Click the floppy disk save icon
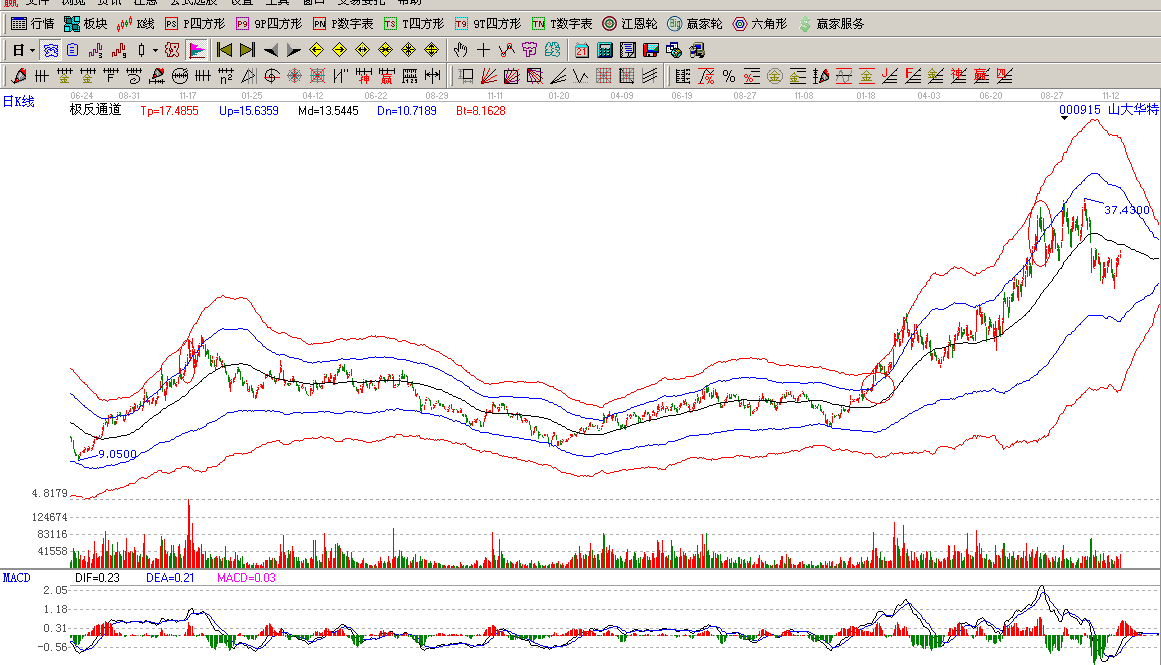The width and height of the screenshot is (1161, 665). pyautogui.click(x=650, y=50)
